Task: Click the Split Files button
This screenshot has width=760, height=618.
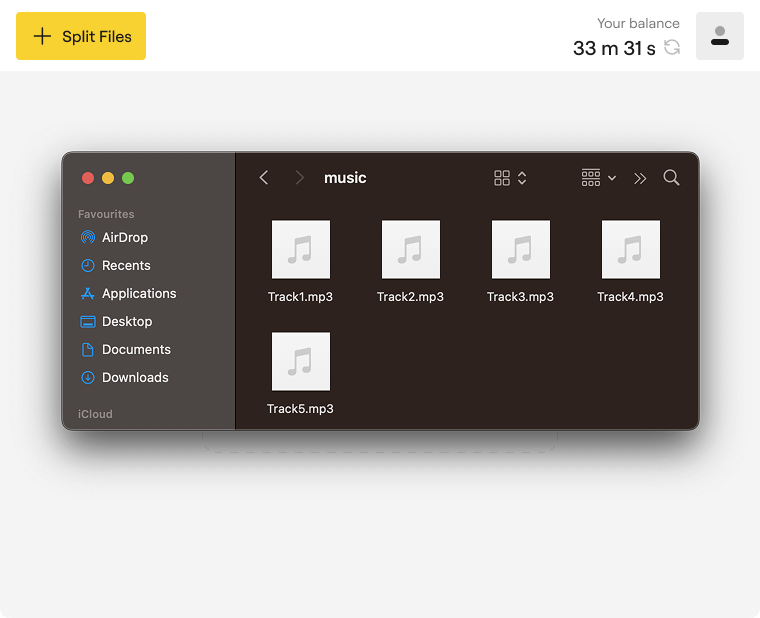Action: coord(81,36)
